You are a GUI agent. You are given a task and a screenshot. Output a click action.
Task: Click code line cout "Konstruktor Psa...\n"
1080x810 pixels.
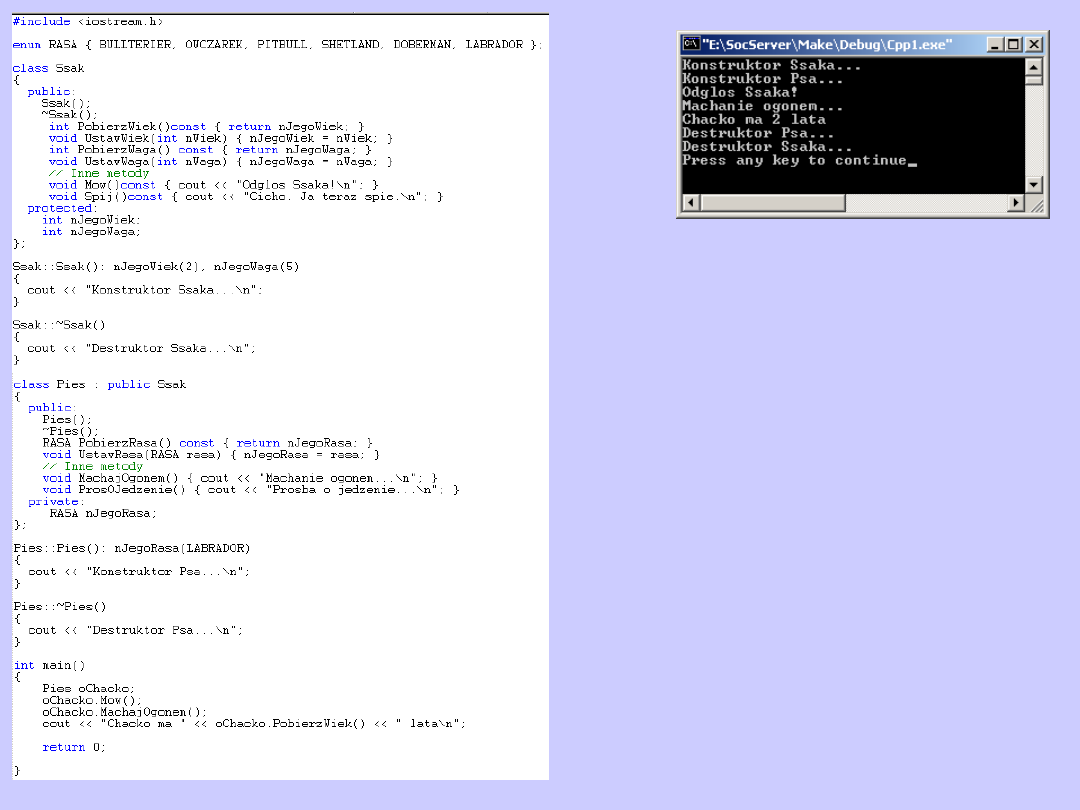coord(138,572)
